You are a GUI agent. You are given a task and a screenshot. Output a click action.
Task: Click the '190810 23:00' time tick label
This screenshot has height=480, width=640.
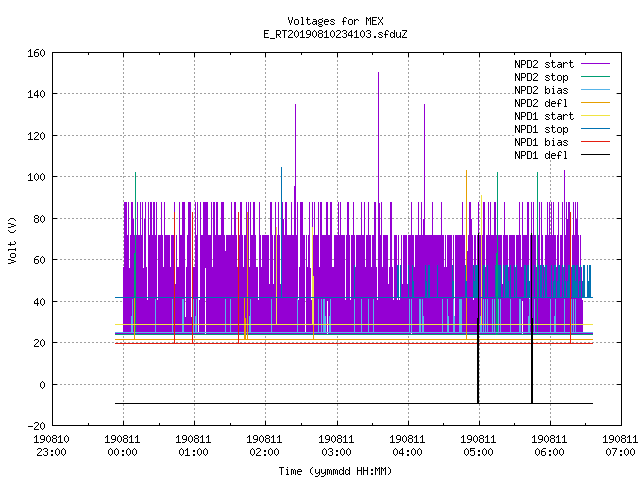click(51, 446)
